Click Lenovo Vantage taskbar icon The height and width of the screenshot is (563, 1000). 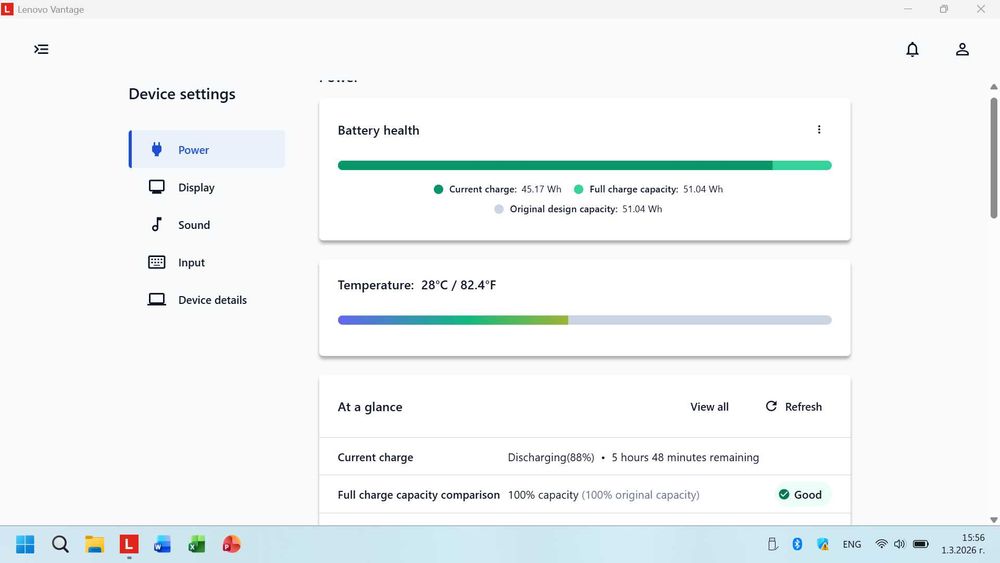pyautogui.click(x=129, y=545)
